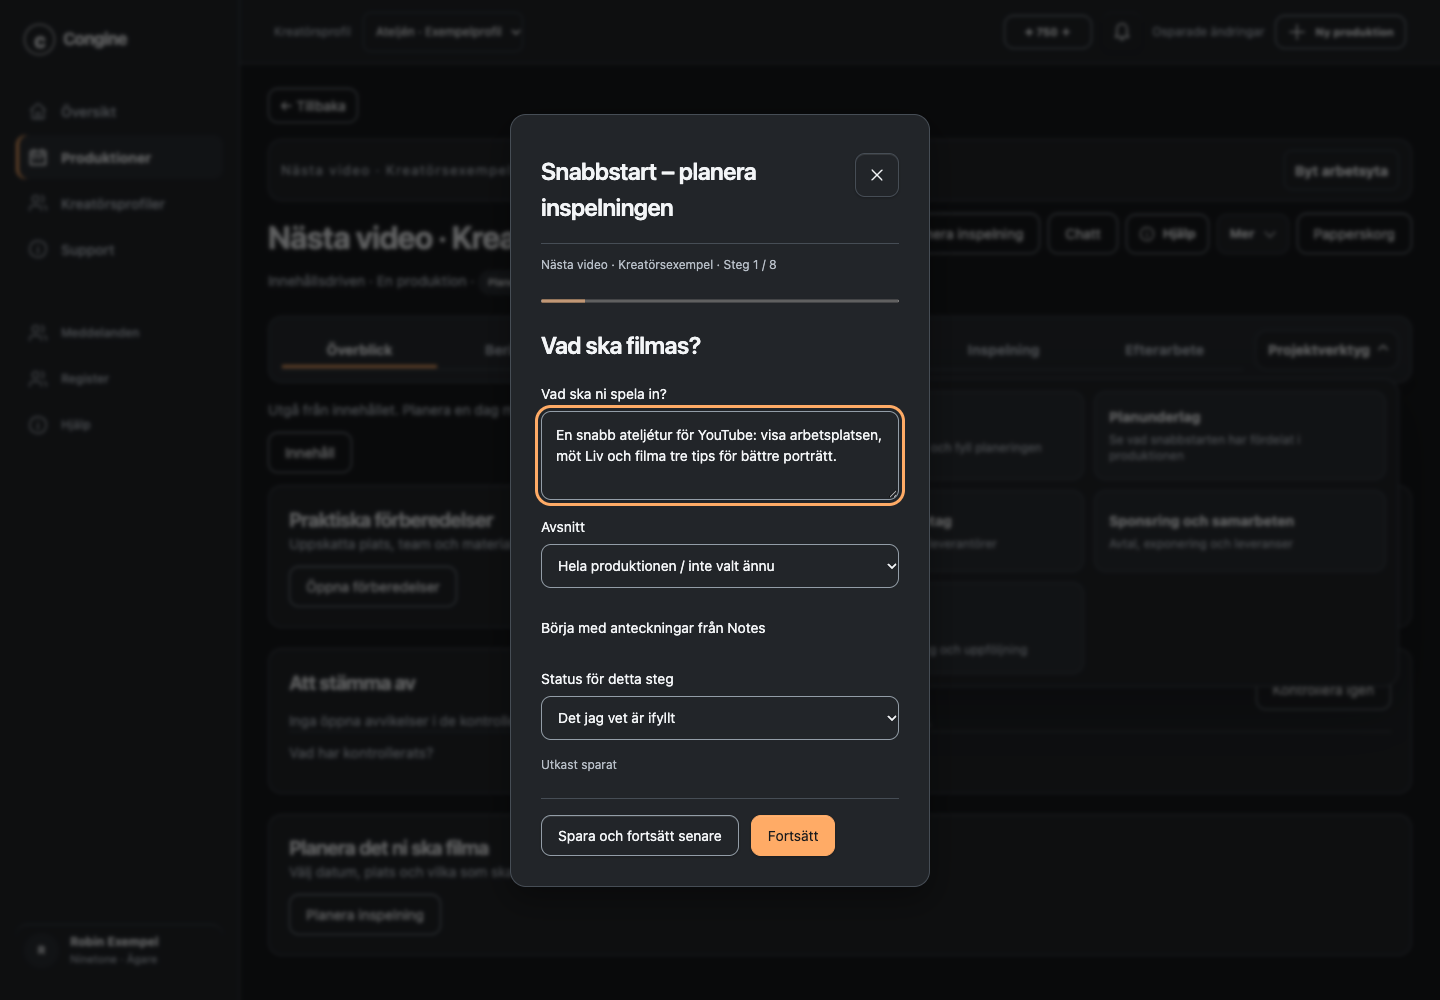Create a new production with Ny produktion

(x=1341, y=32)
